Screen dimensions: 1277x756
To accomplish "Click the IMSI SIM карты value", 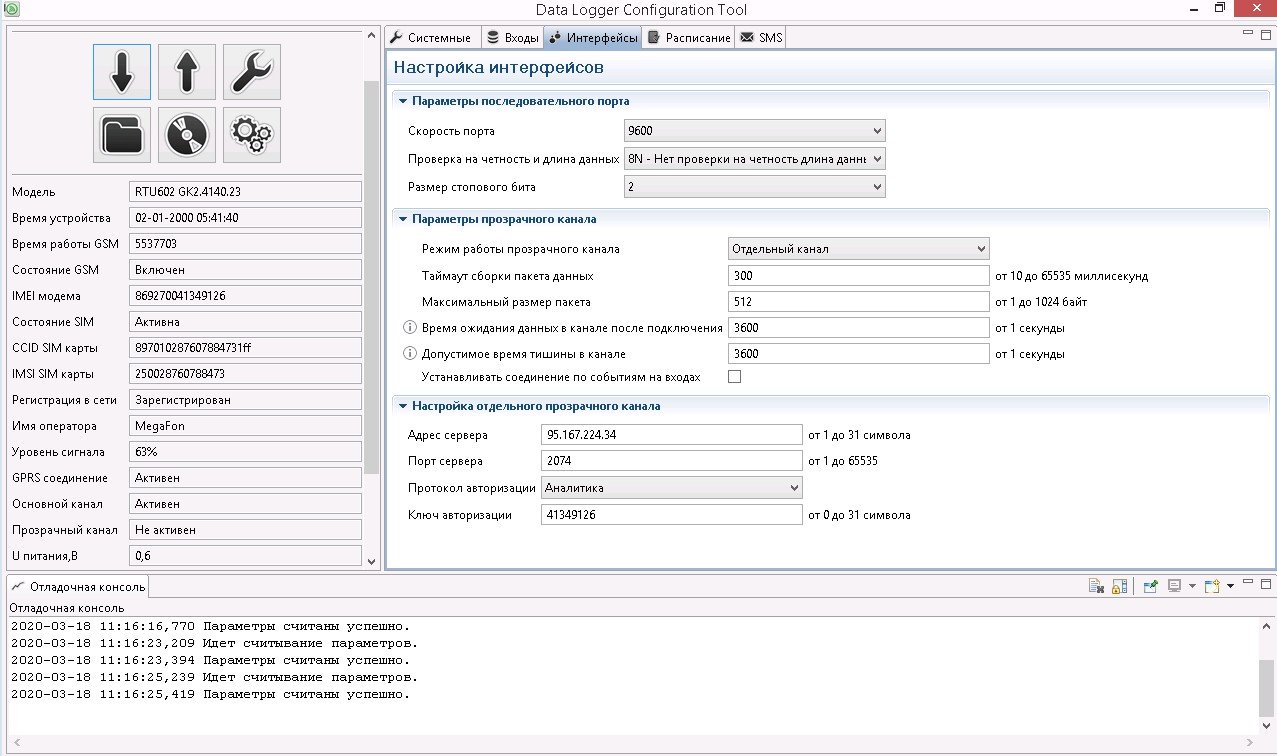I will pos(245,373).
